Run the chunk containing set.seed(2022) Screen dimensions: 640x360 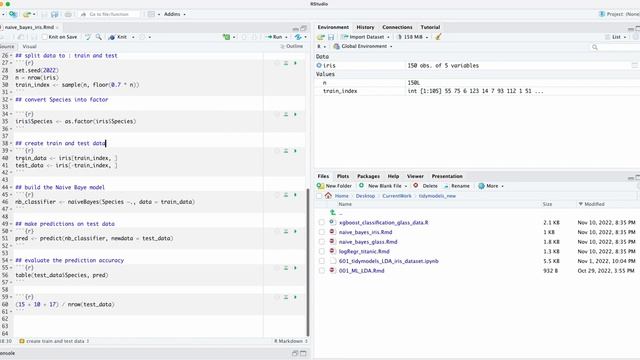295,63
